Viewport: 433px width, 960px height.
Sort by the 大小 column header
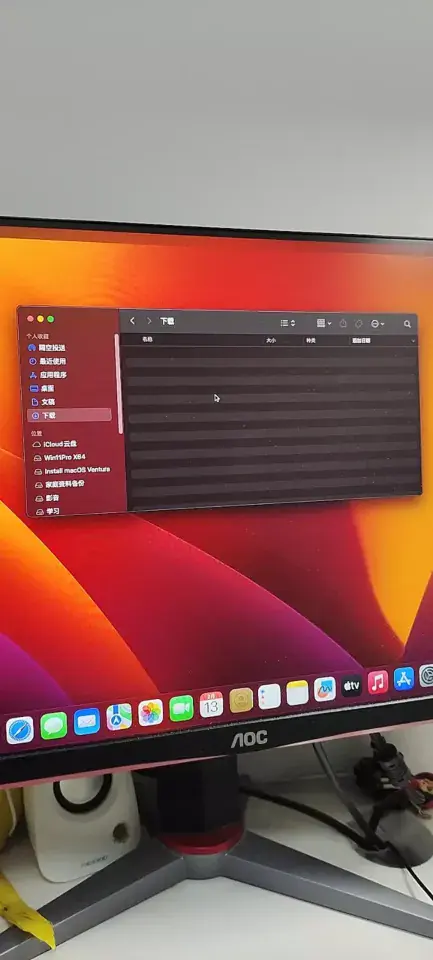(x=271, y=340)
